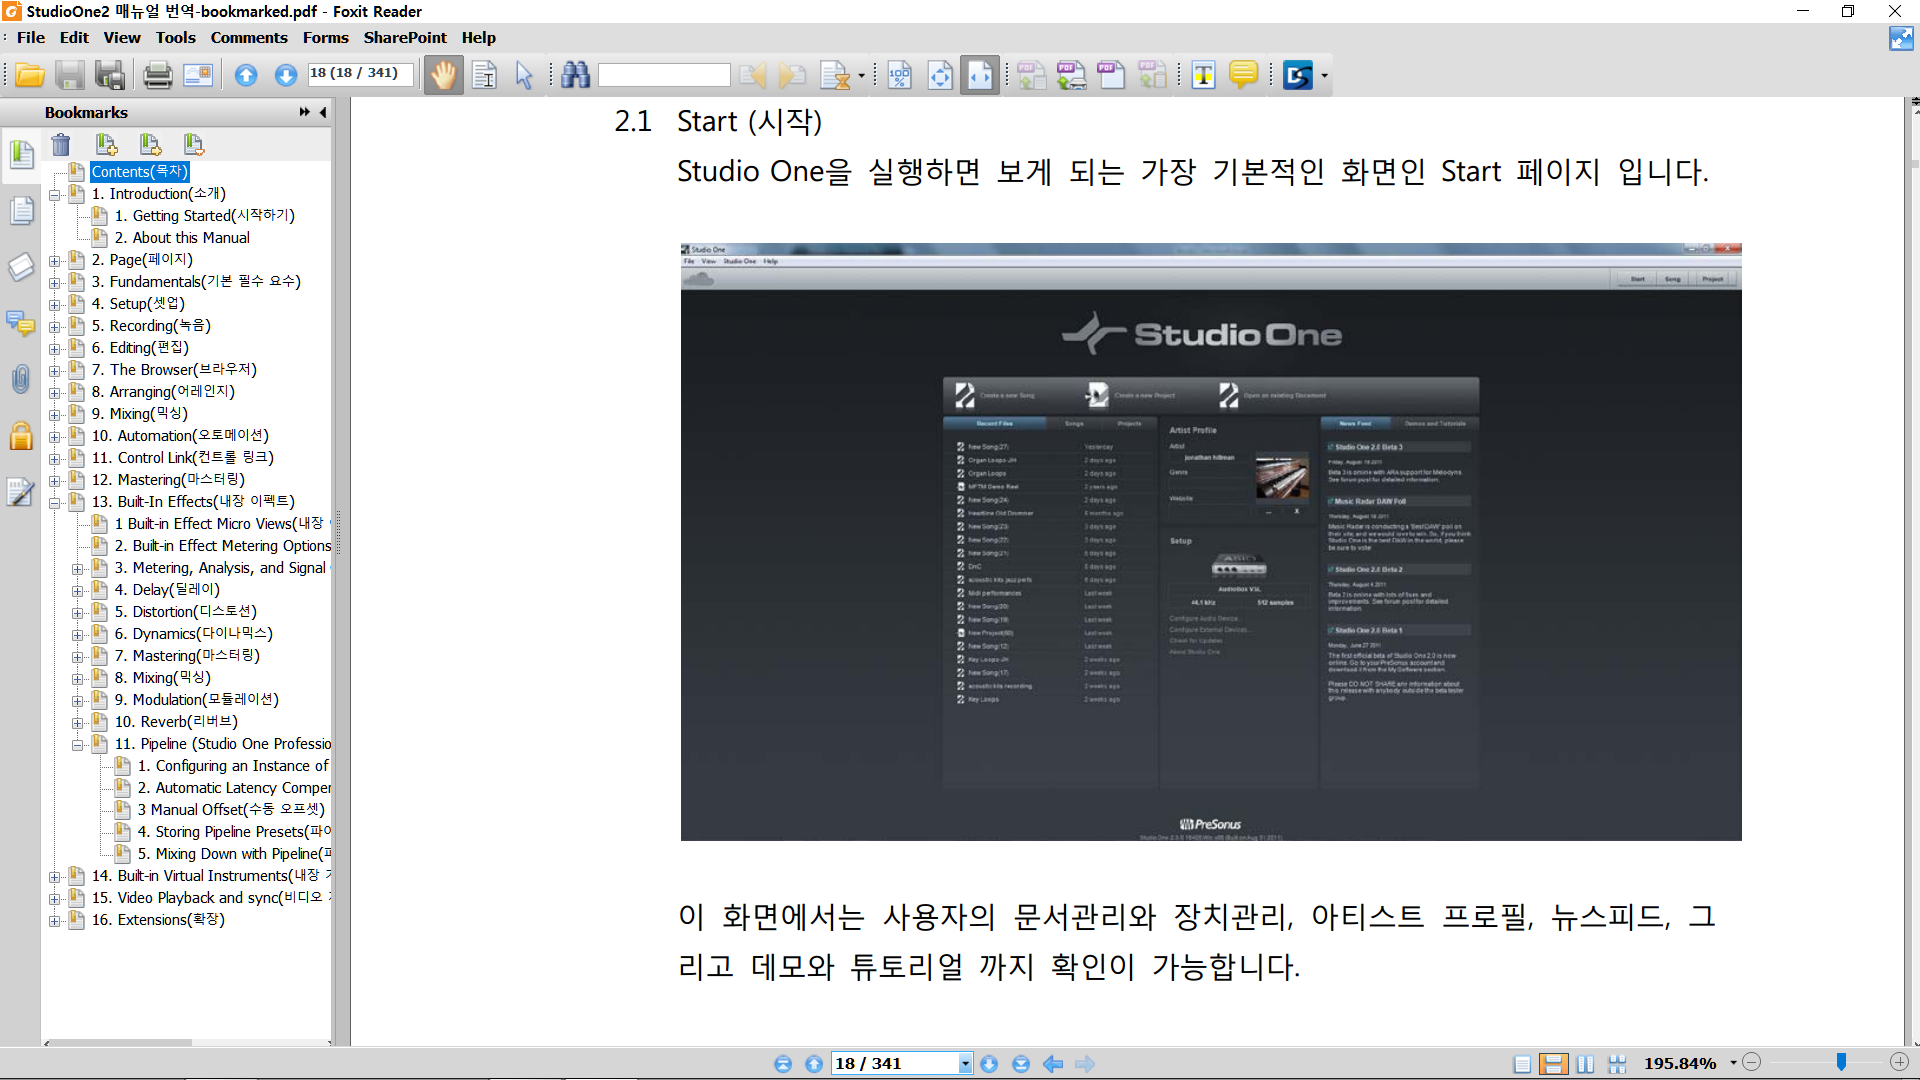The image size is (1920, 1080).
Task: Open the View menu
Action: (x=122, y=38)
